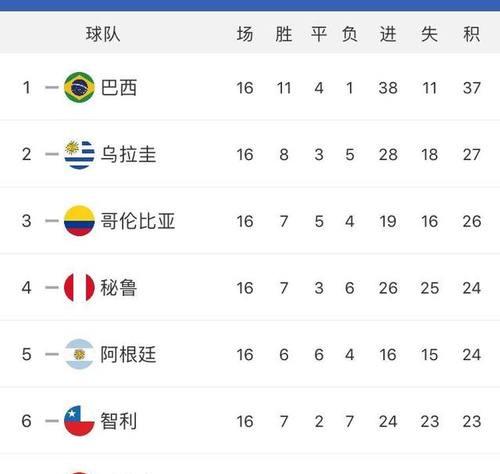Click the 进 goals-for column header
Screen dimensions: 500x474
click(388, 34)
